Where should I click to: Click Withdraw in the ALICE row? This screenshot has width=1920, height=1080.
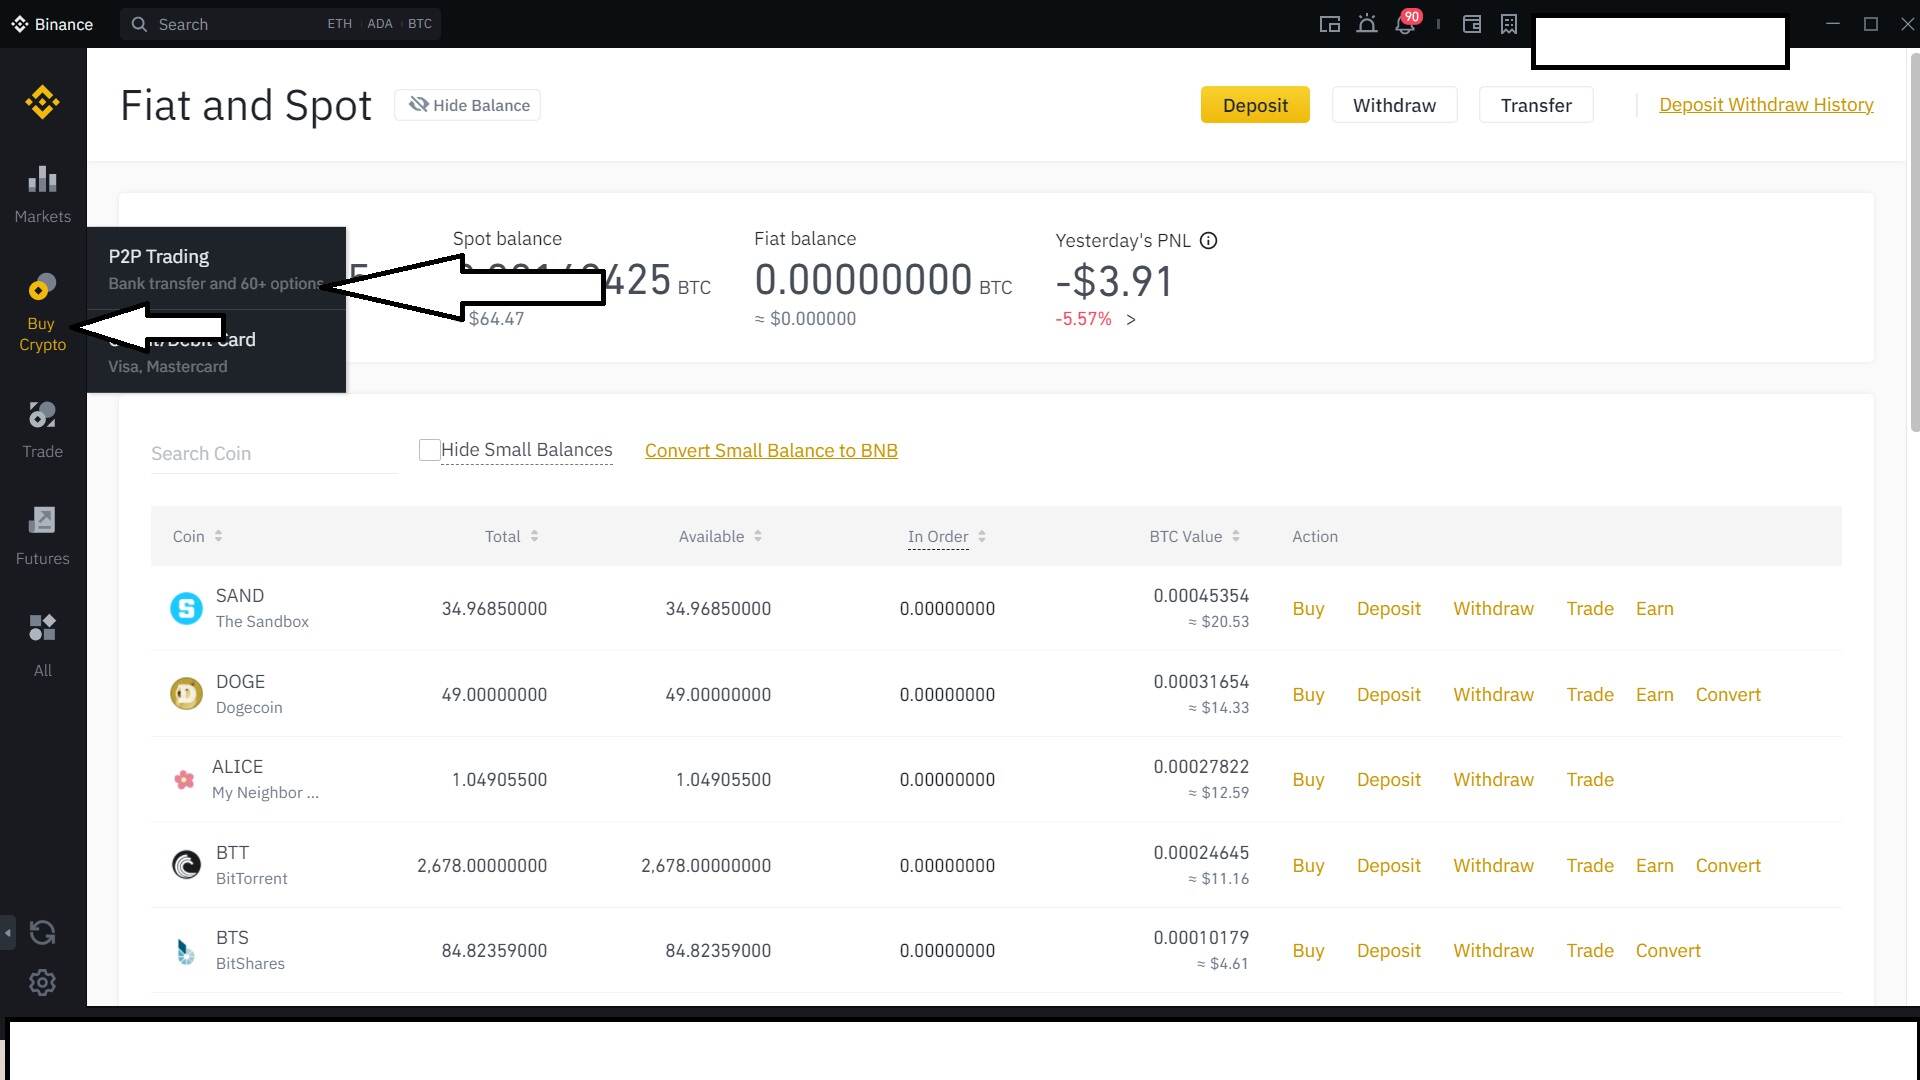point(1493,779)
